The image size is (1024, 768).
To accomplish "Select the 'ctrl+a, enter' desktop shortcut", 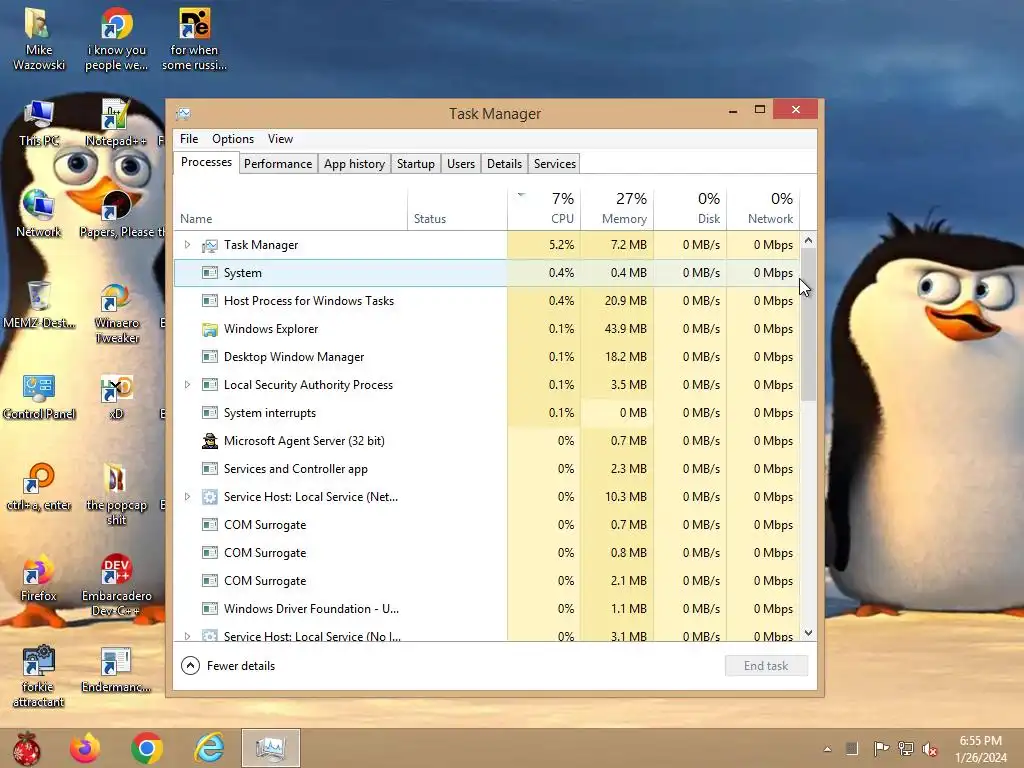I will [x=39, y=487].
